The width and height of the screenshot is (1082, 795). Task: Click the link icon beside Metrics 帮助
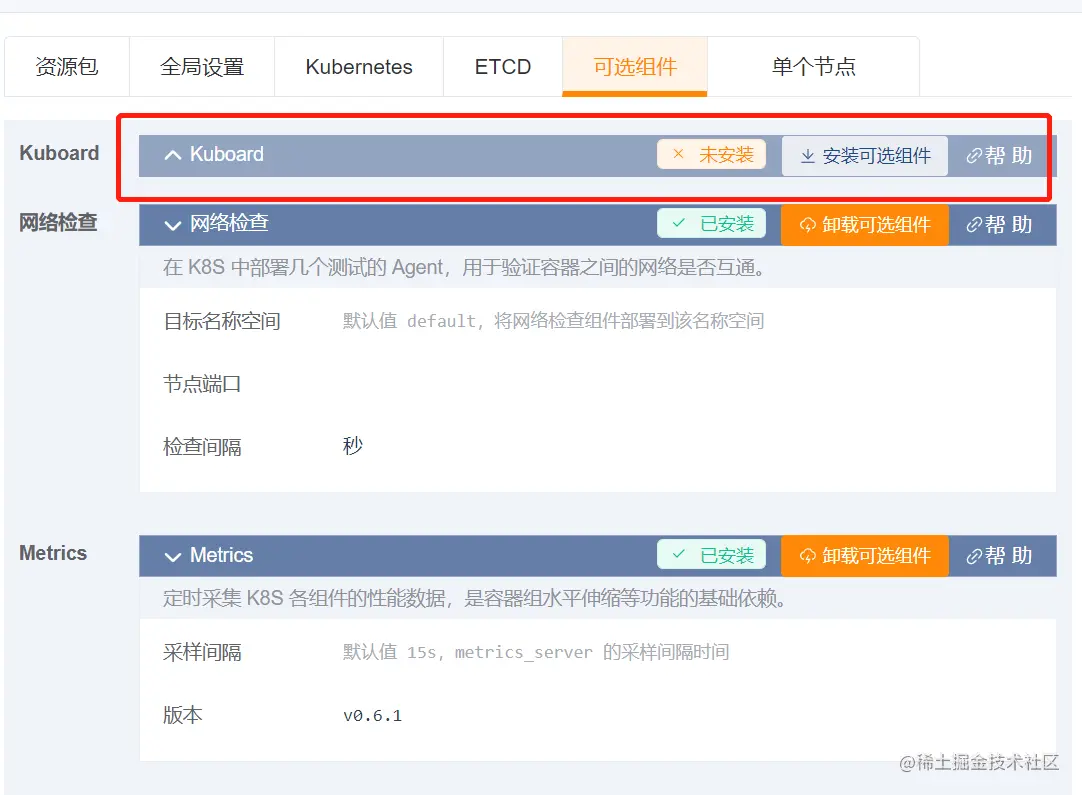point(974,556)
